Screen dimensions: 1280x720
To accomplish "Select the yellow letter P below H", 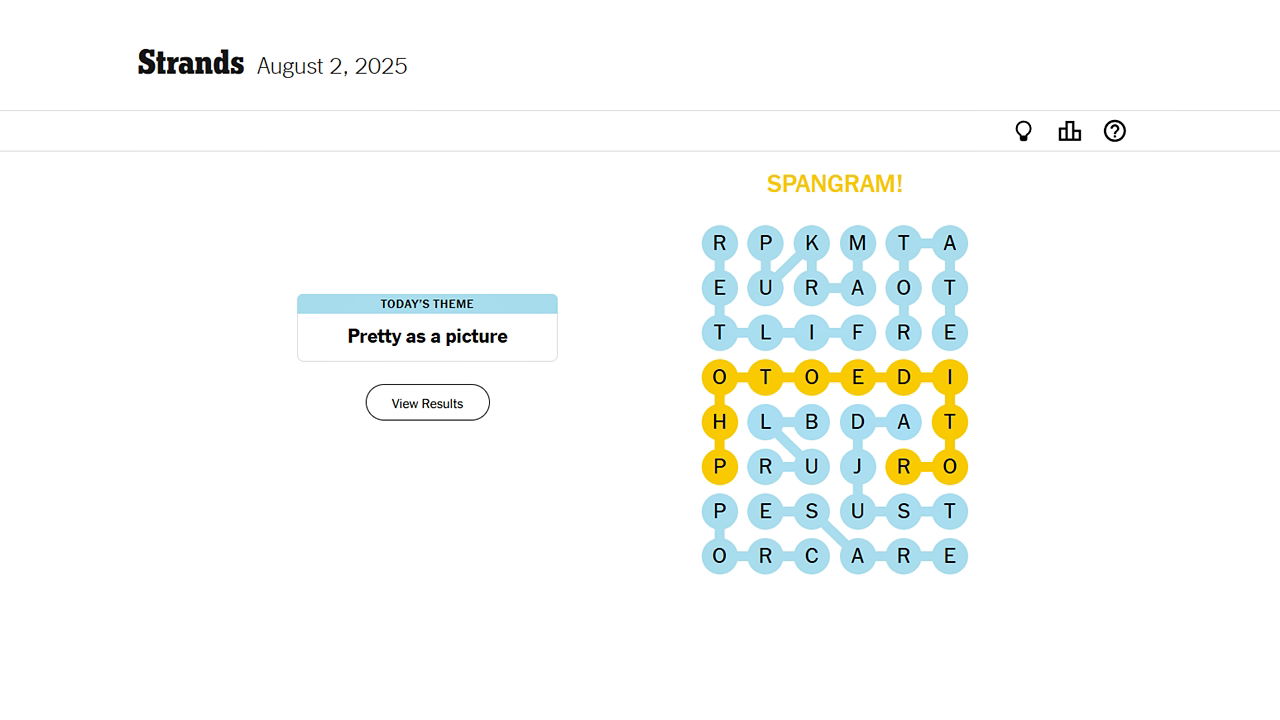I will (x=720, y=466).
